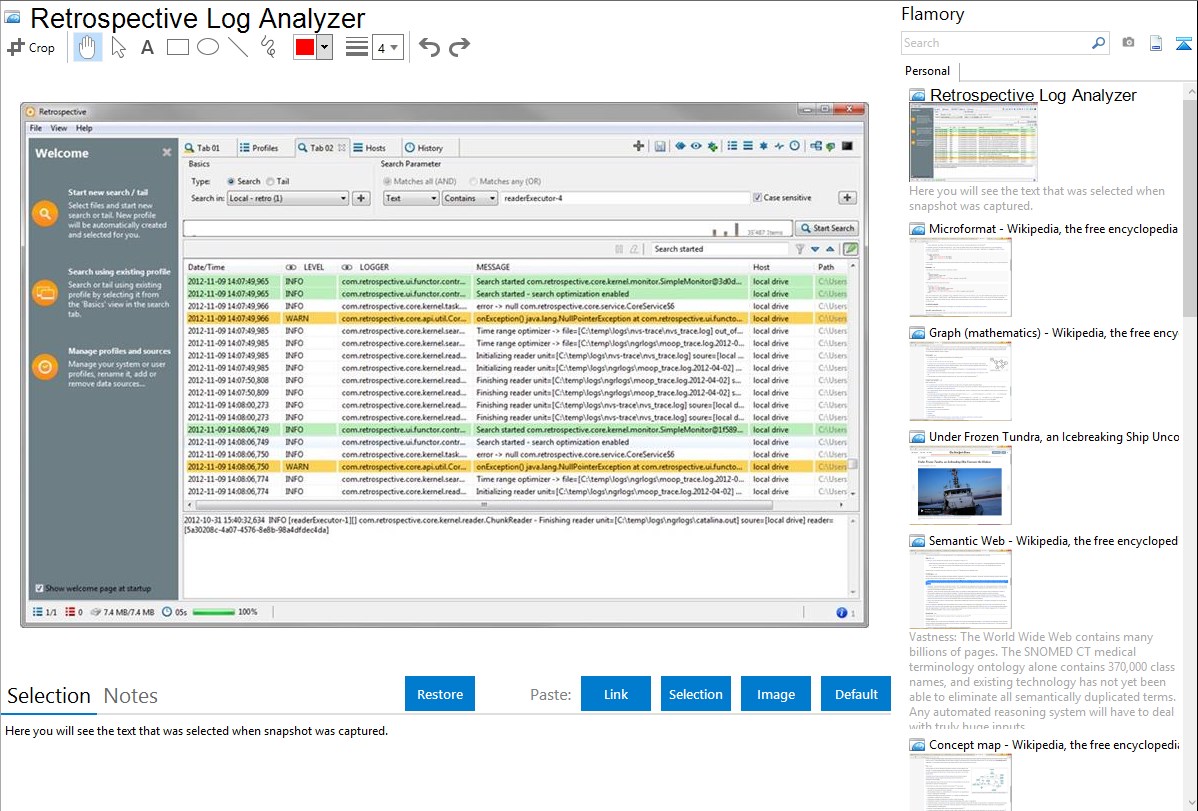The width and height of the screenshot is (1198, 811).
Task: Toggle Show welcome page at startup checkbox
Action: tap(39, 588)
